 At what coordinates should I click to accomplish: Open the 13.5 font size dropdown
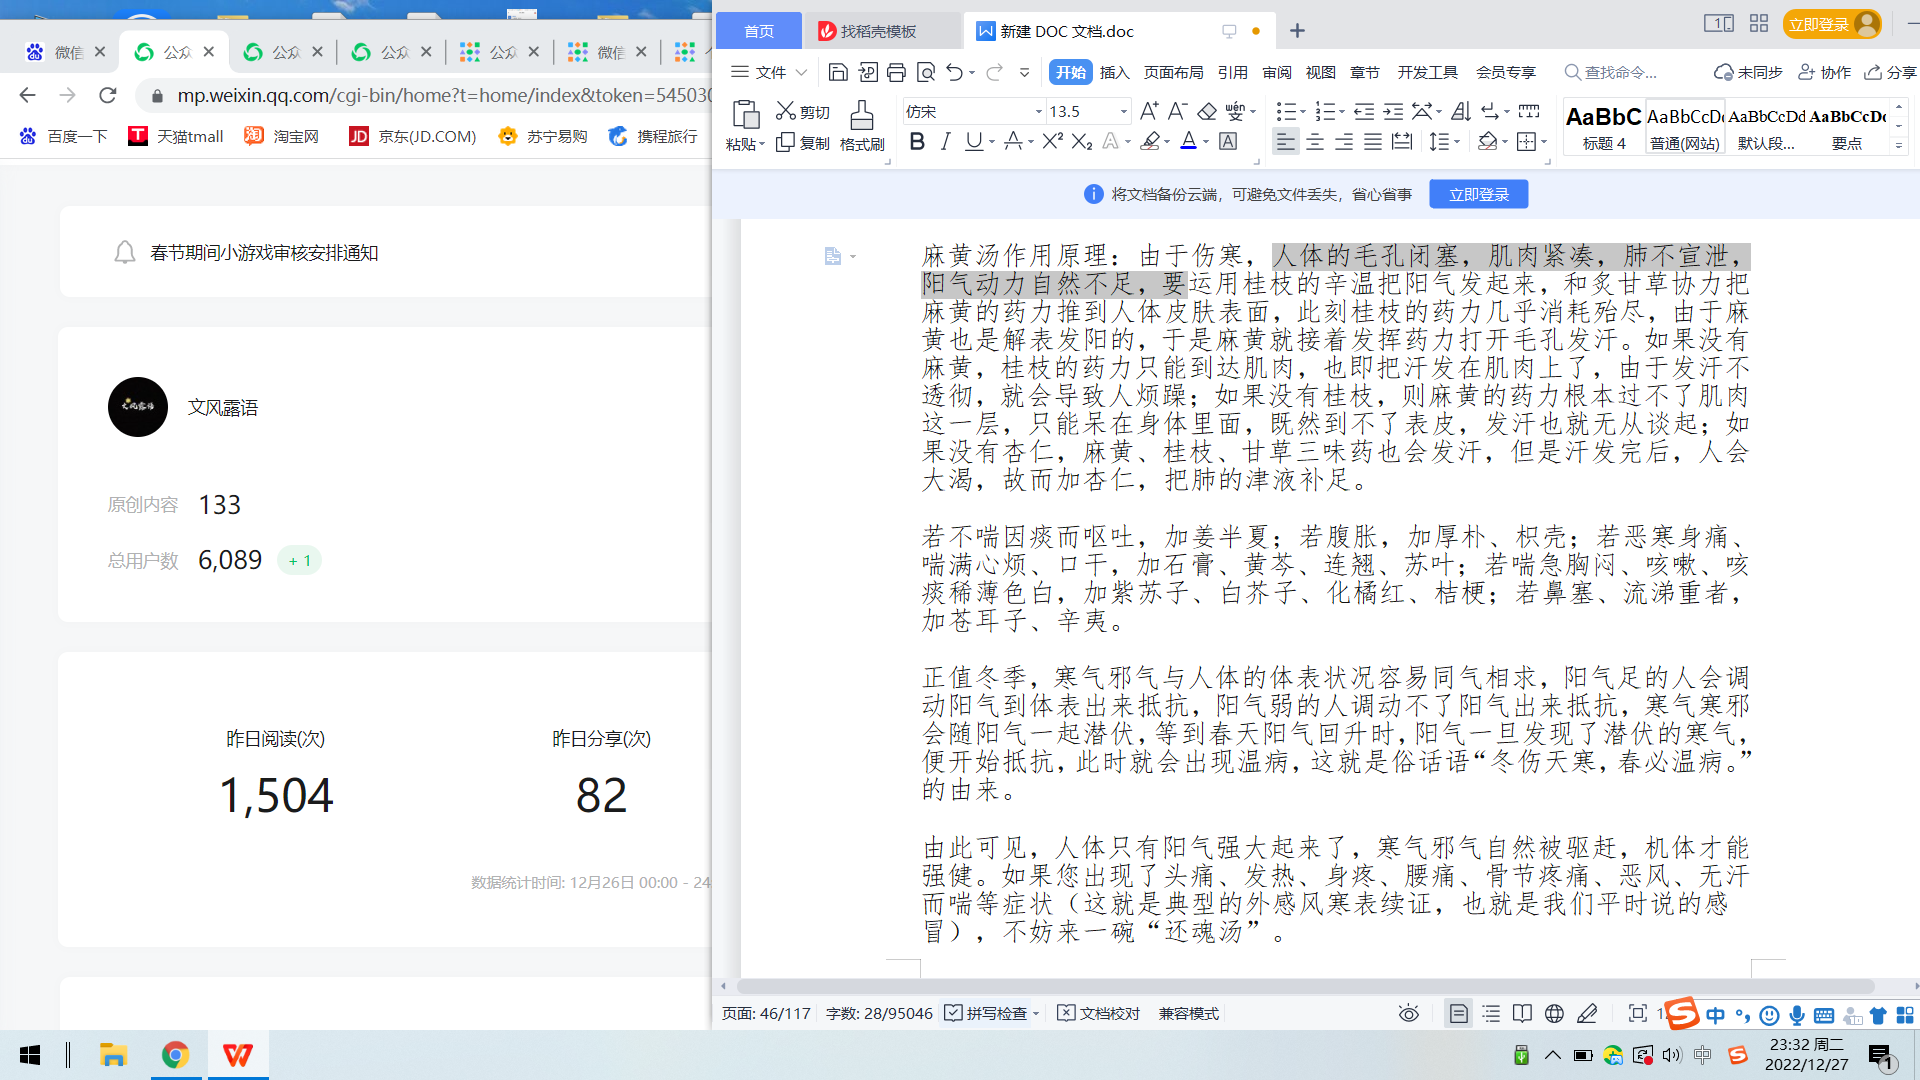click(1123, 111)
